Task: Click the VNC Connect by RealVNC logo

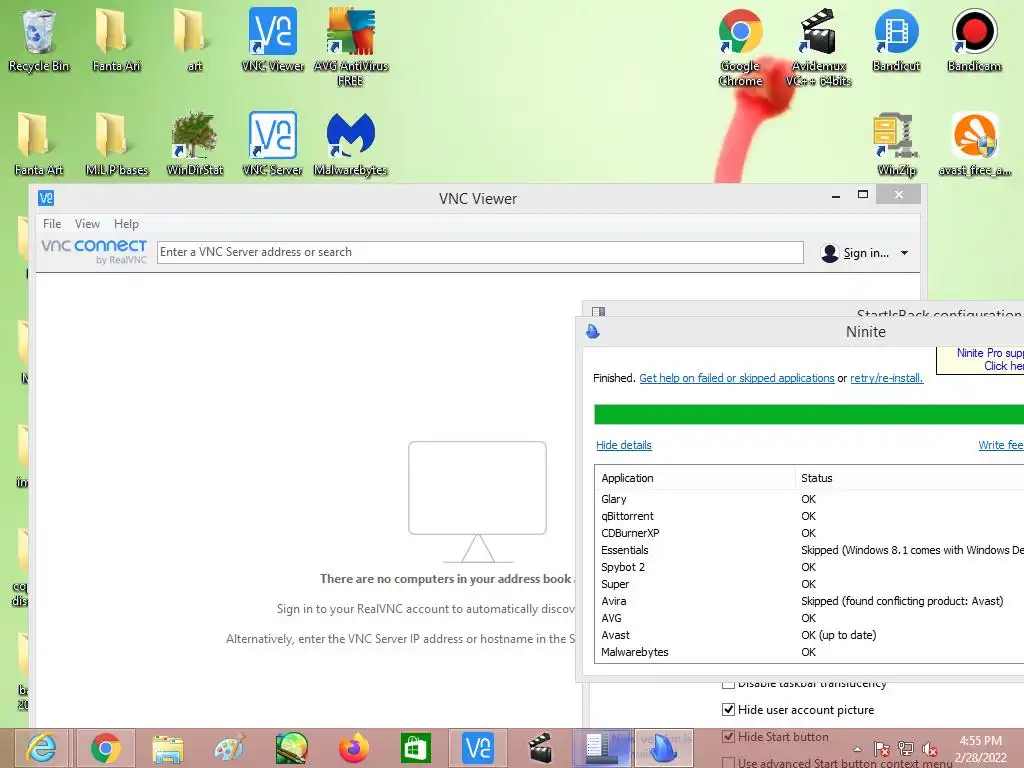Action: coord(94,251)
